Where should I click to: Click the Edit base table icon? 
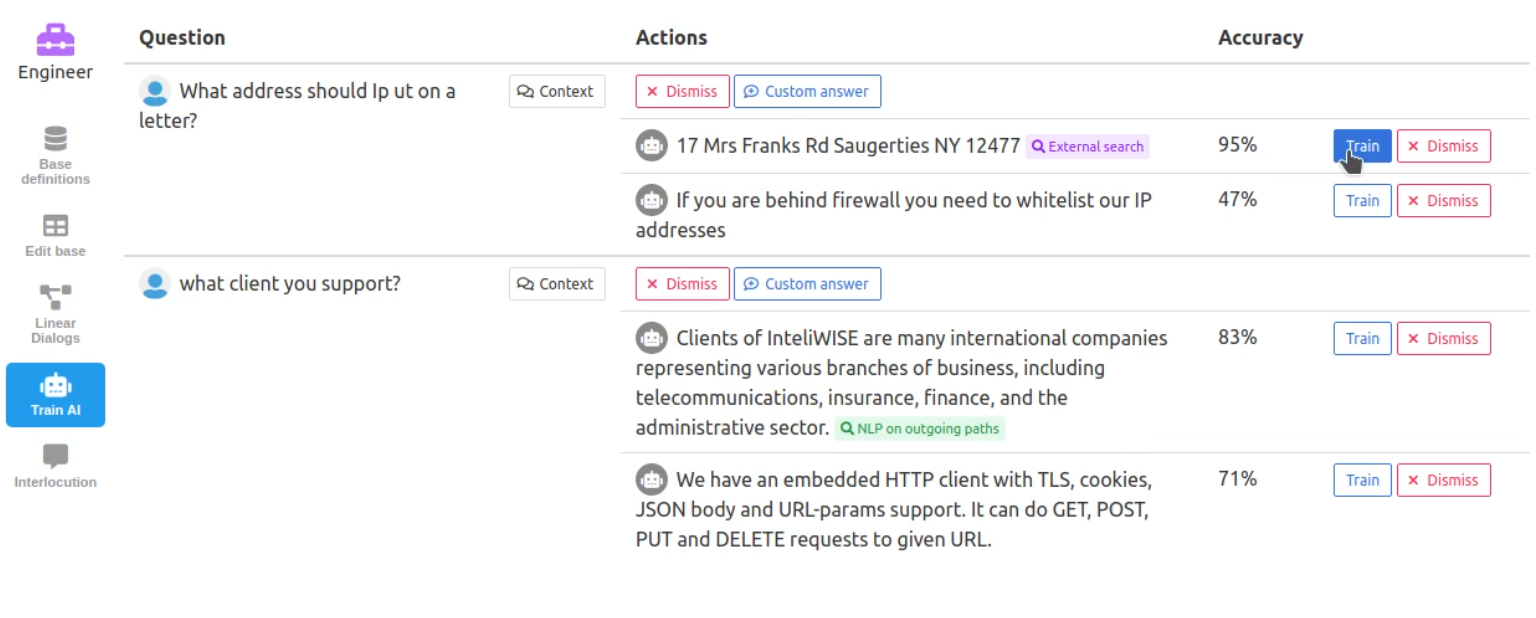(55, 226)
